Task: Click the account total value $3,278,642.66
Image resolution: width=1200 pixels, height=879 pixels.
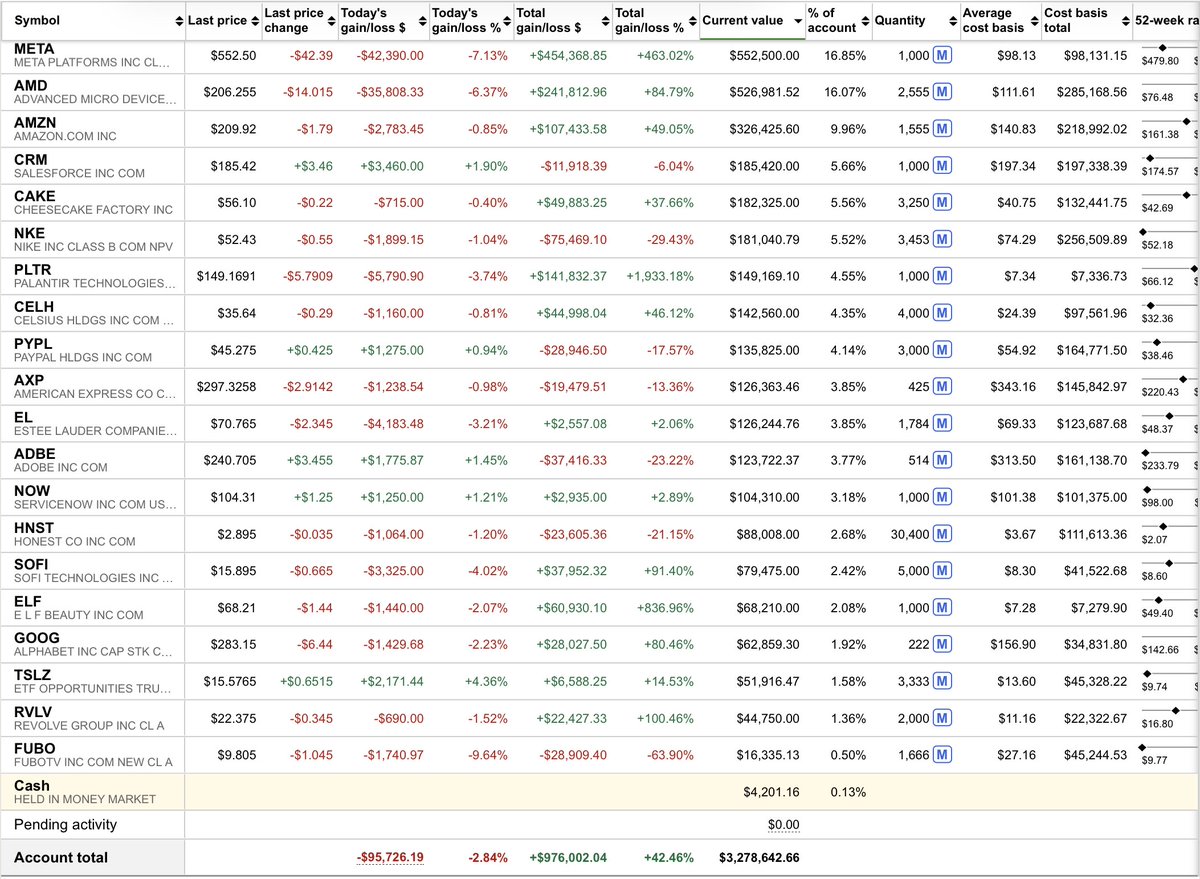Action: point(759,858)
